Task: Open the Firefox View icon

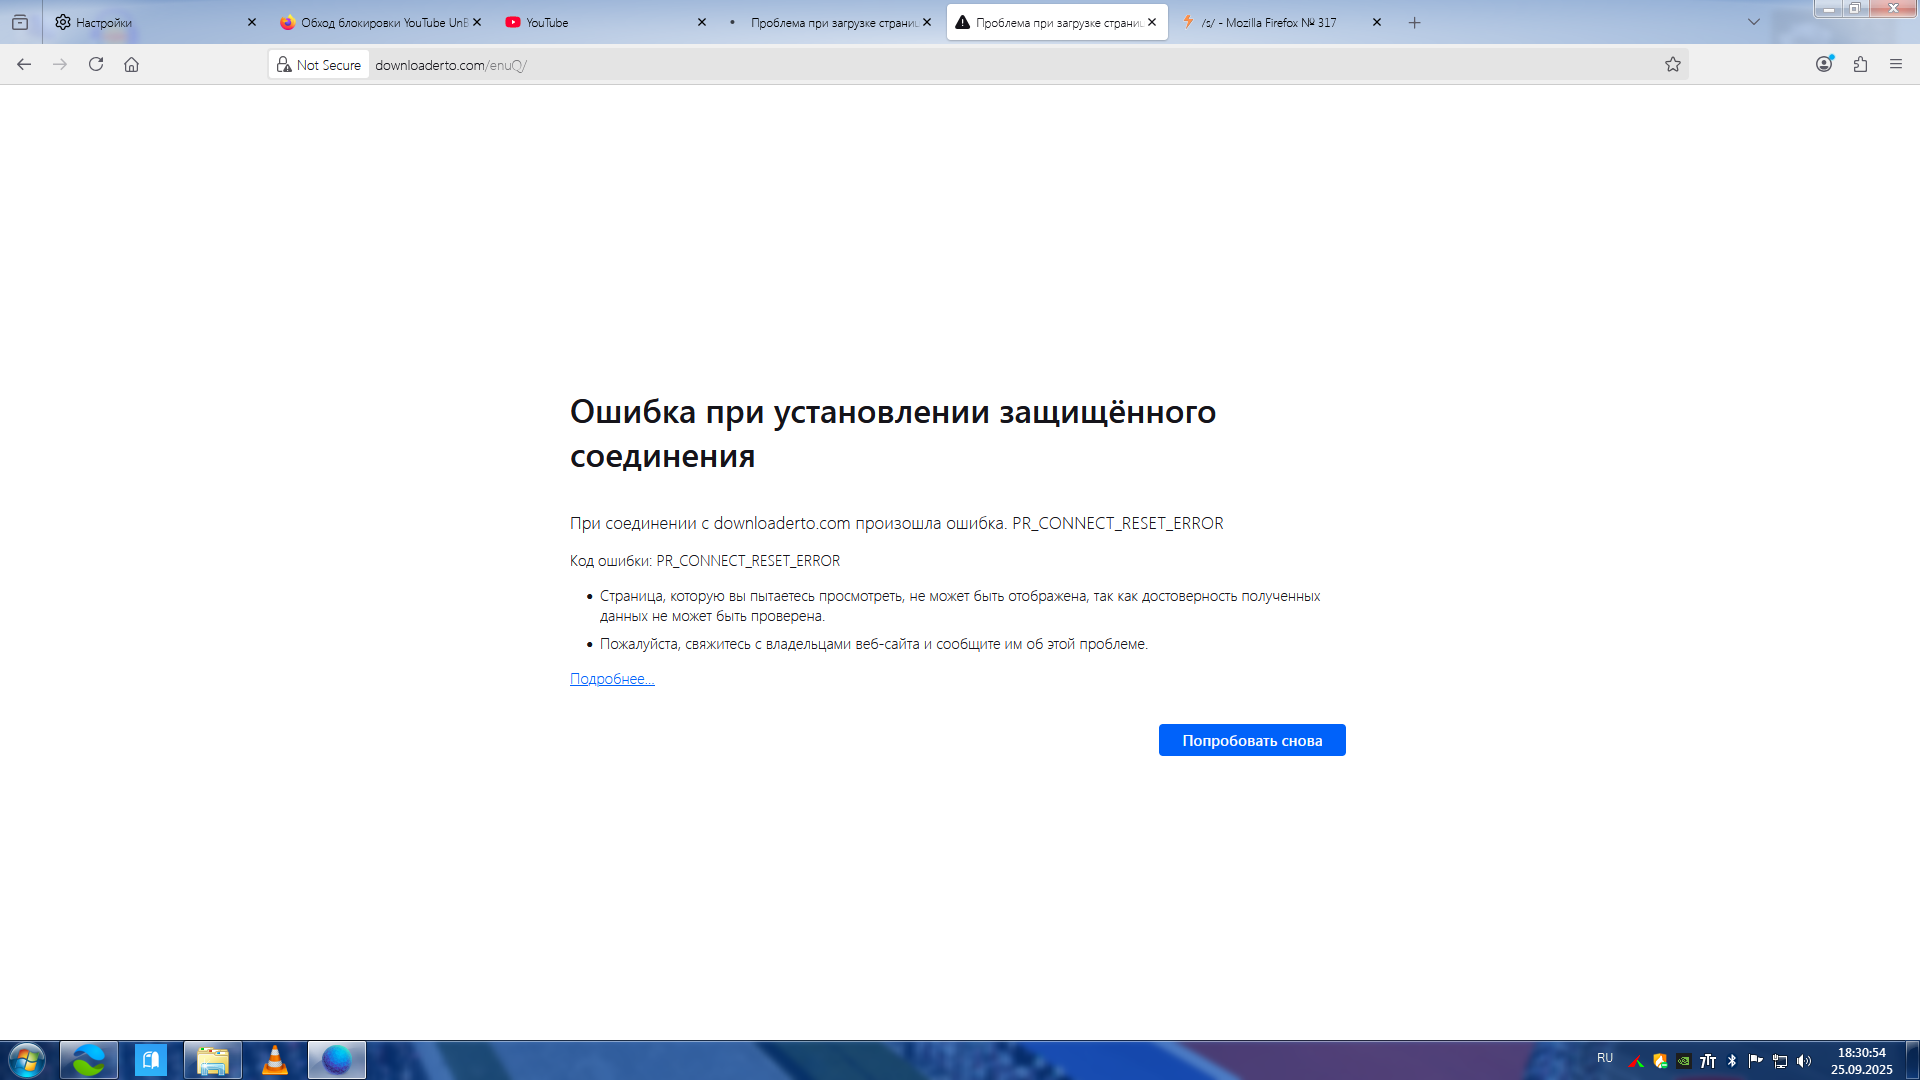Action: tap(20, 22)
